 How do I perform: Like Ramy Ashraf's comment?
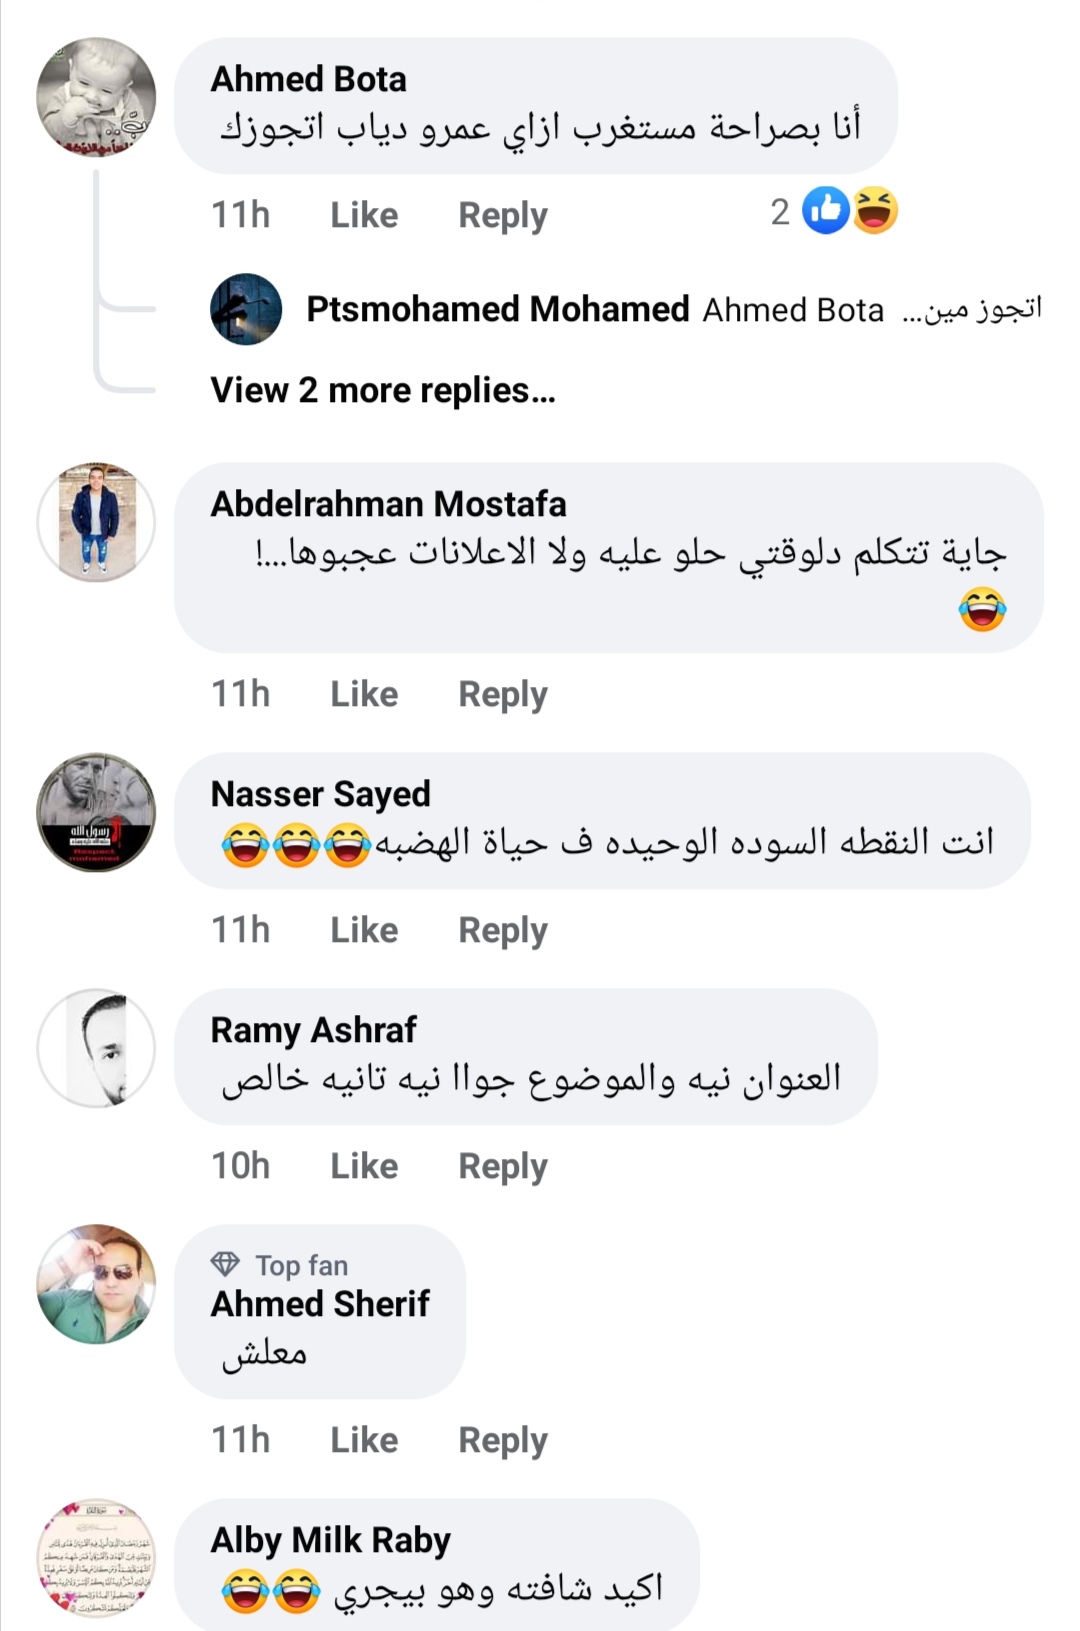tap(364, 1166)
